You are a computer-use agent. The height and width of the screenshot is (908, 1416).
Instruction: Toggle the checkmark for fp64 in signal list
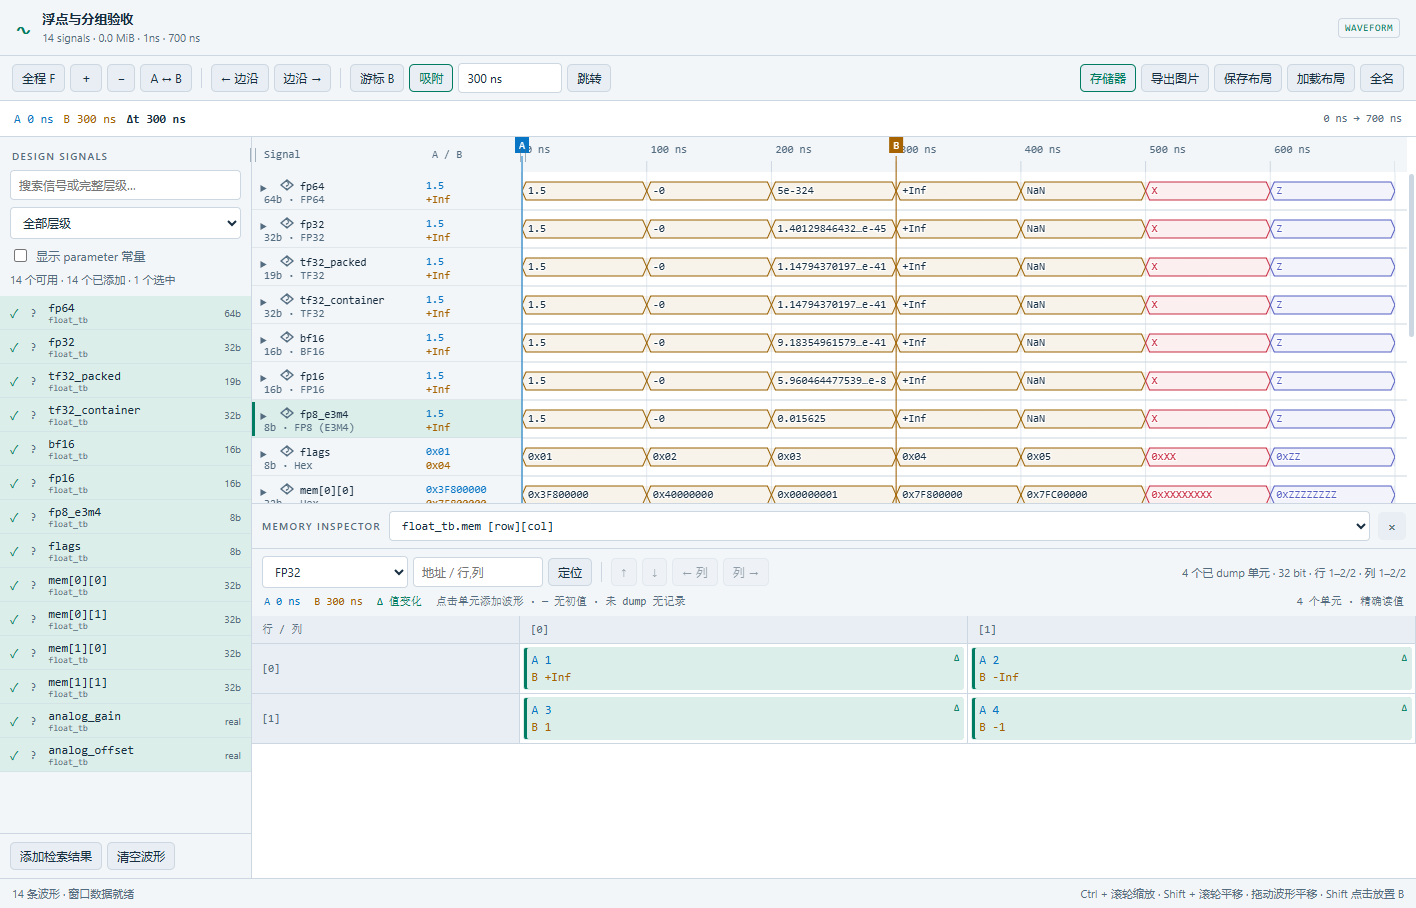point(14,313)
